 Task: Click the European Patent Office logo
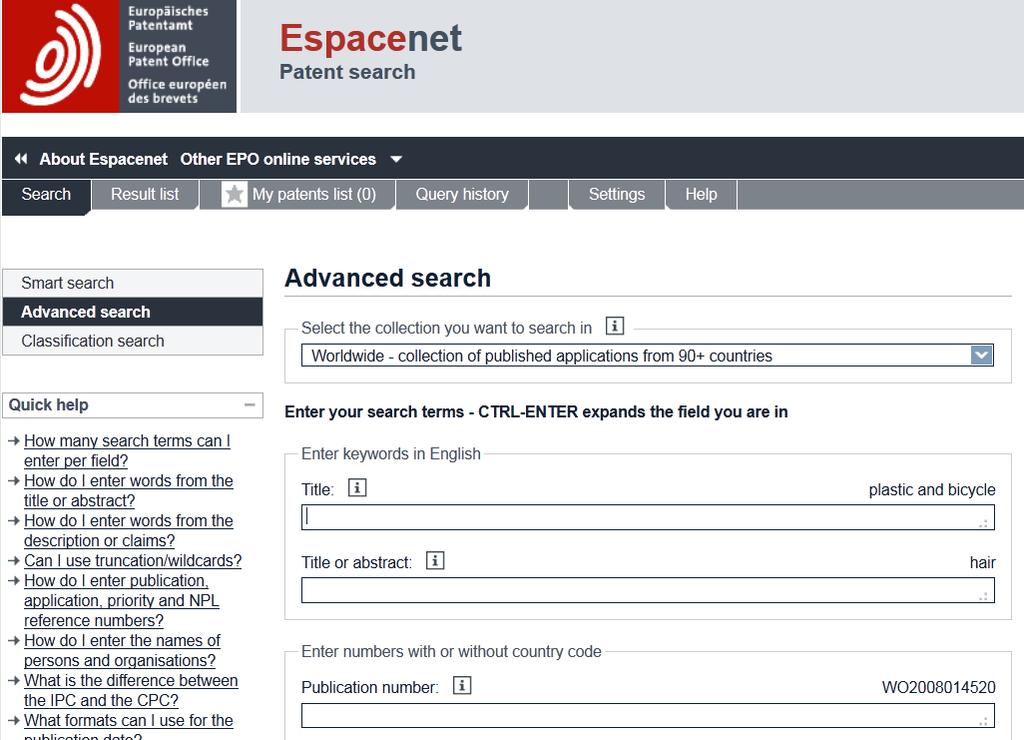point(119,56)
